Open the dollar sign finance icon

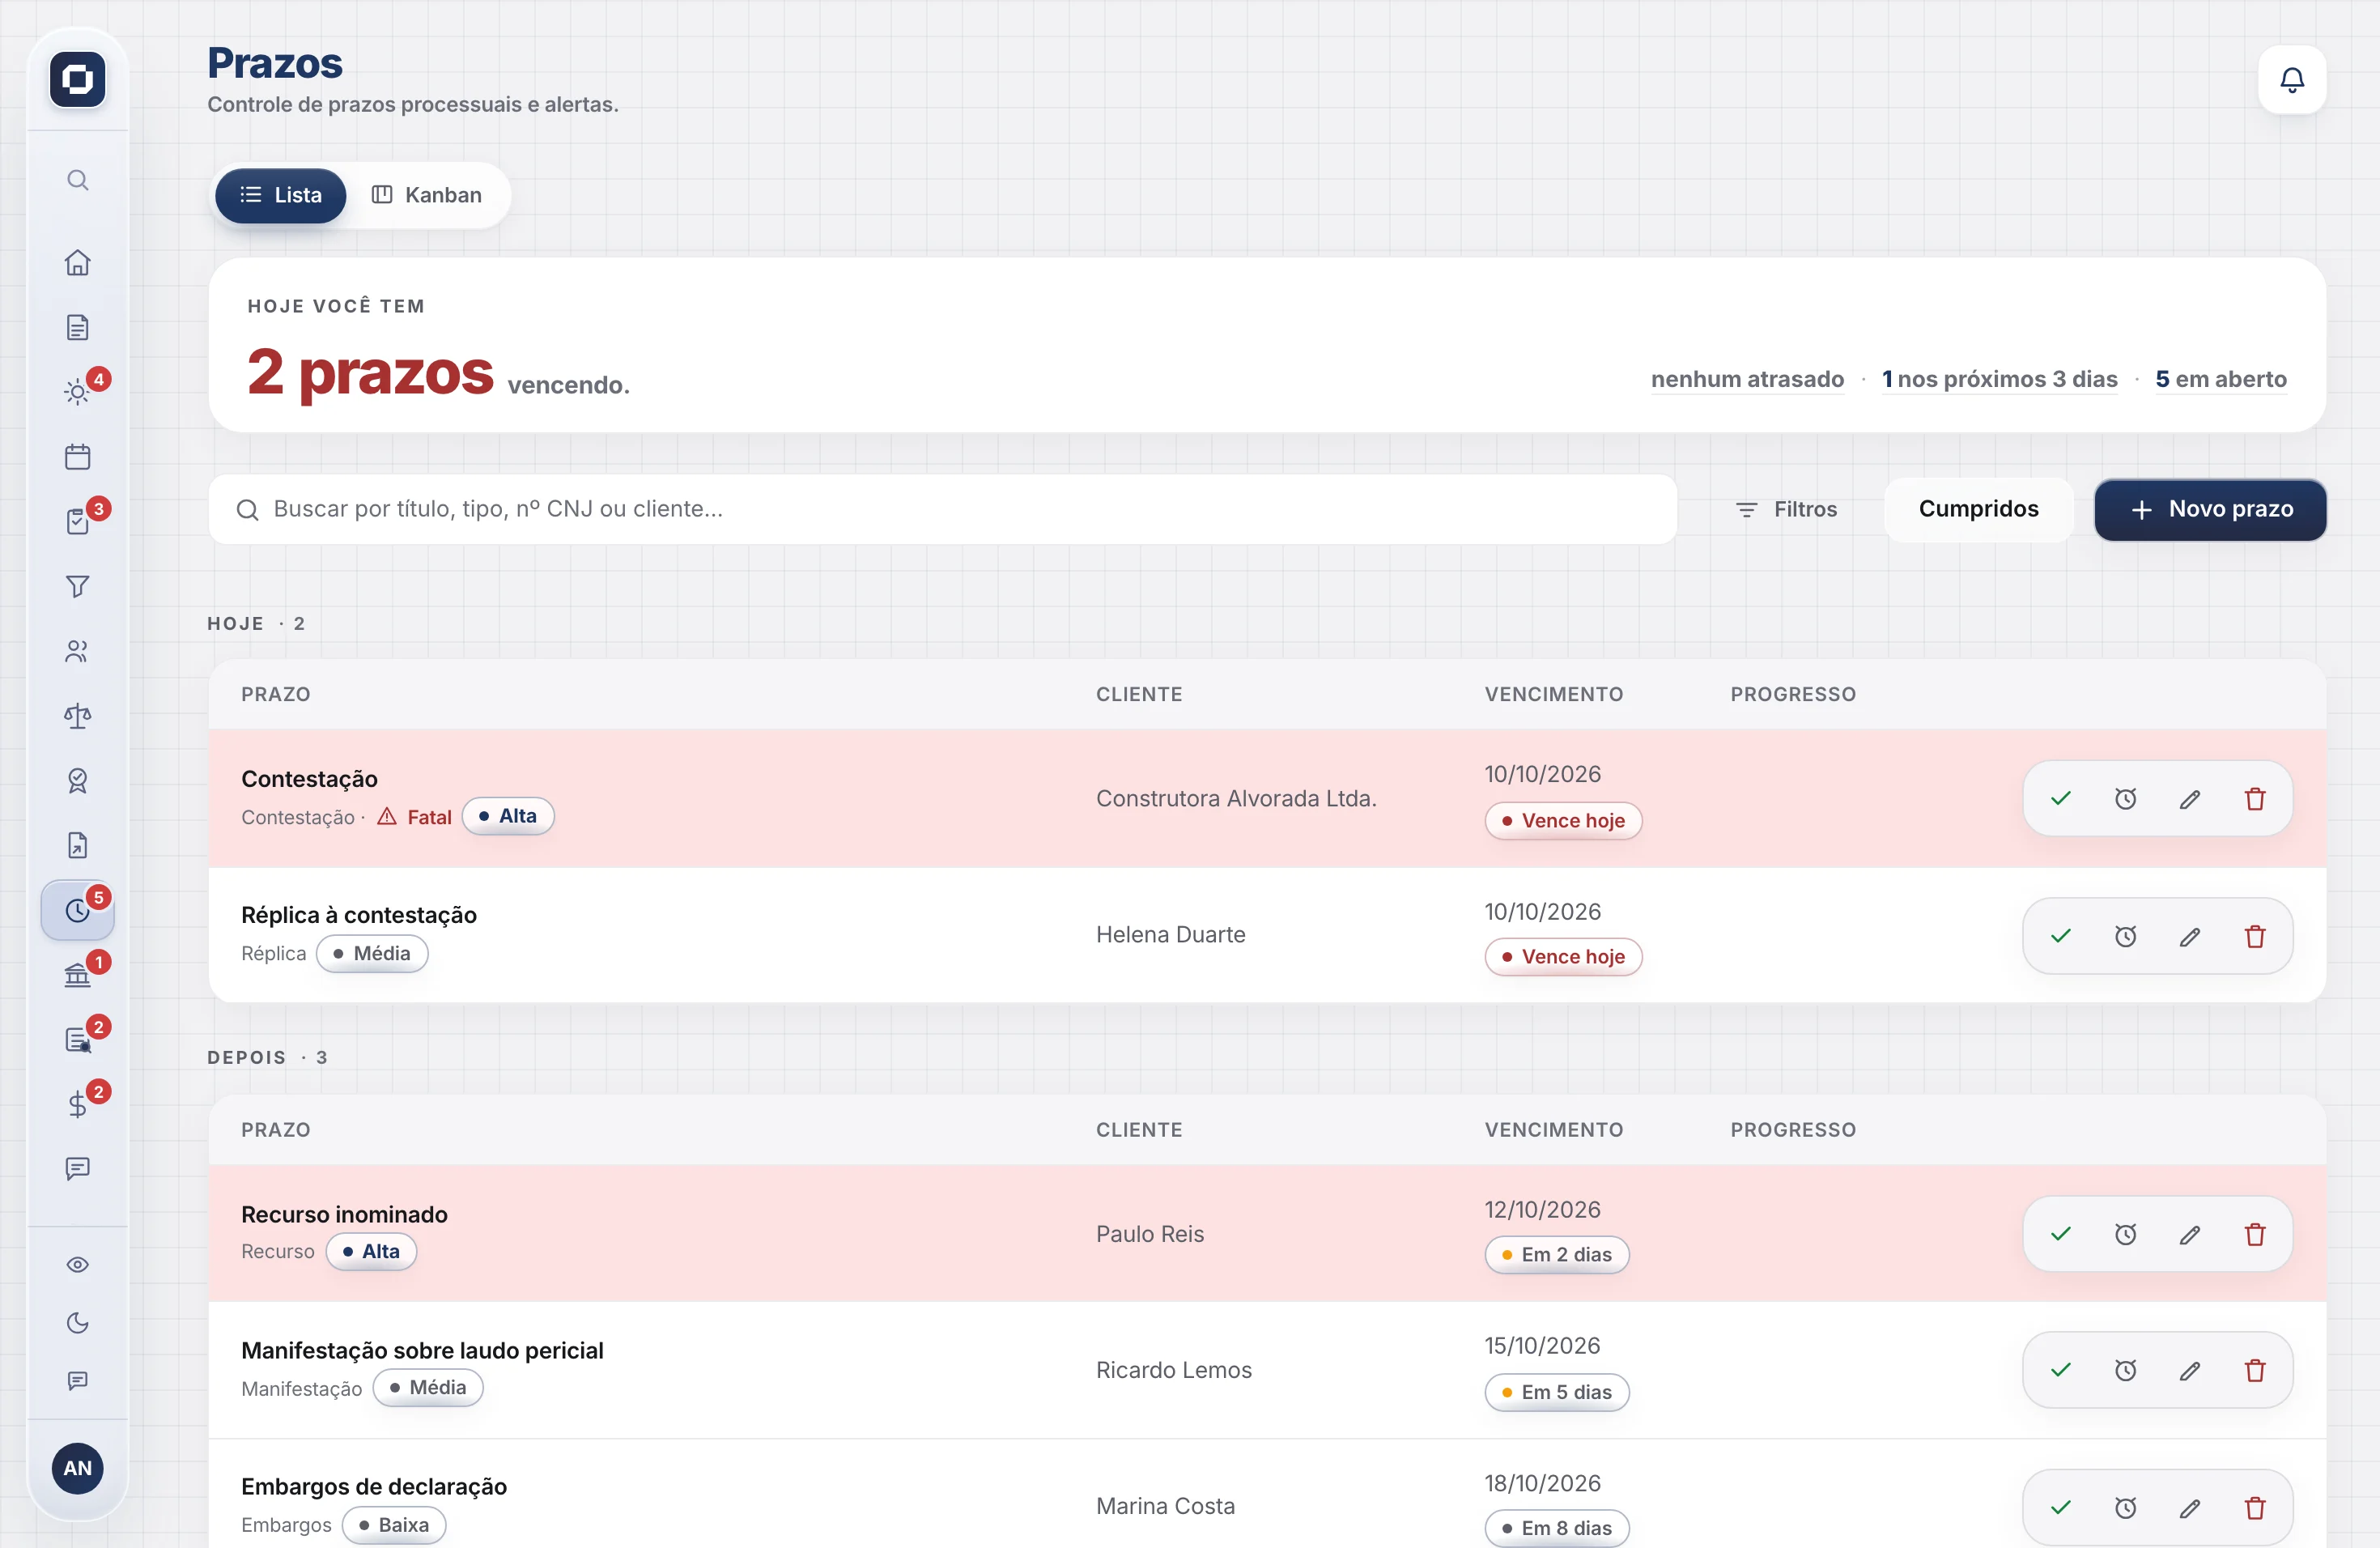point(78,1104)
